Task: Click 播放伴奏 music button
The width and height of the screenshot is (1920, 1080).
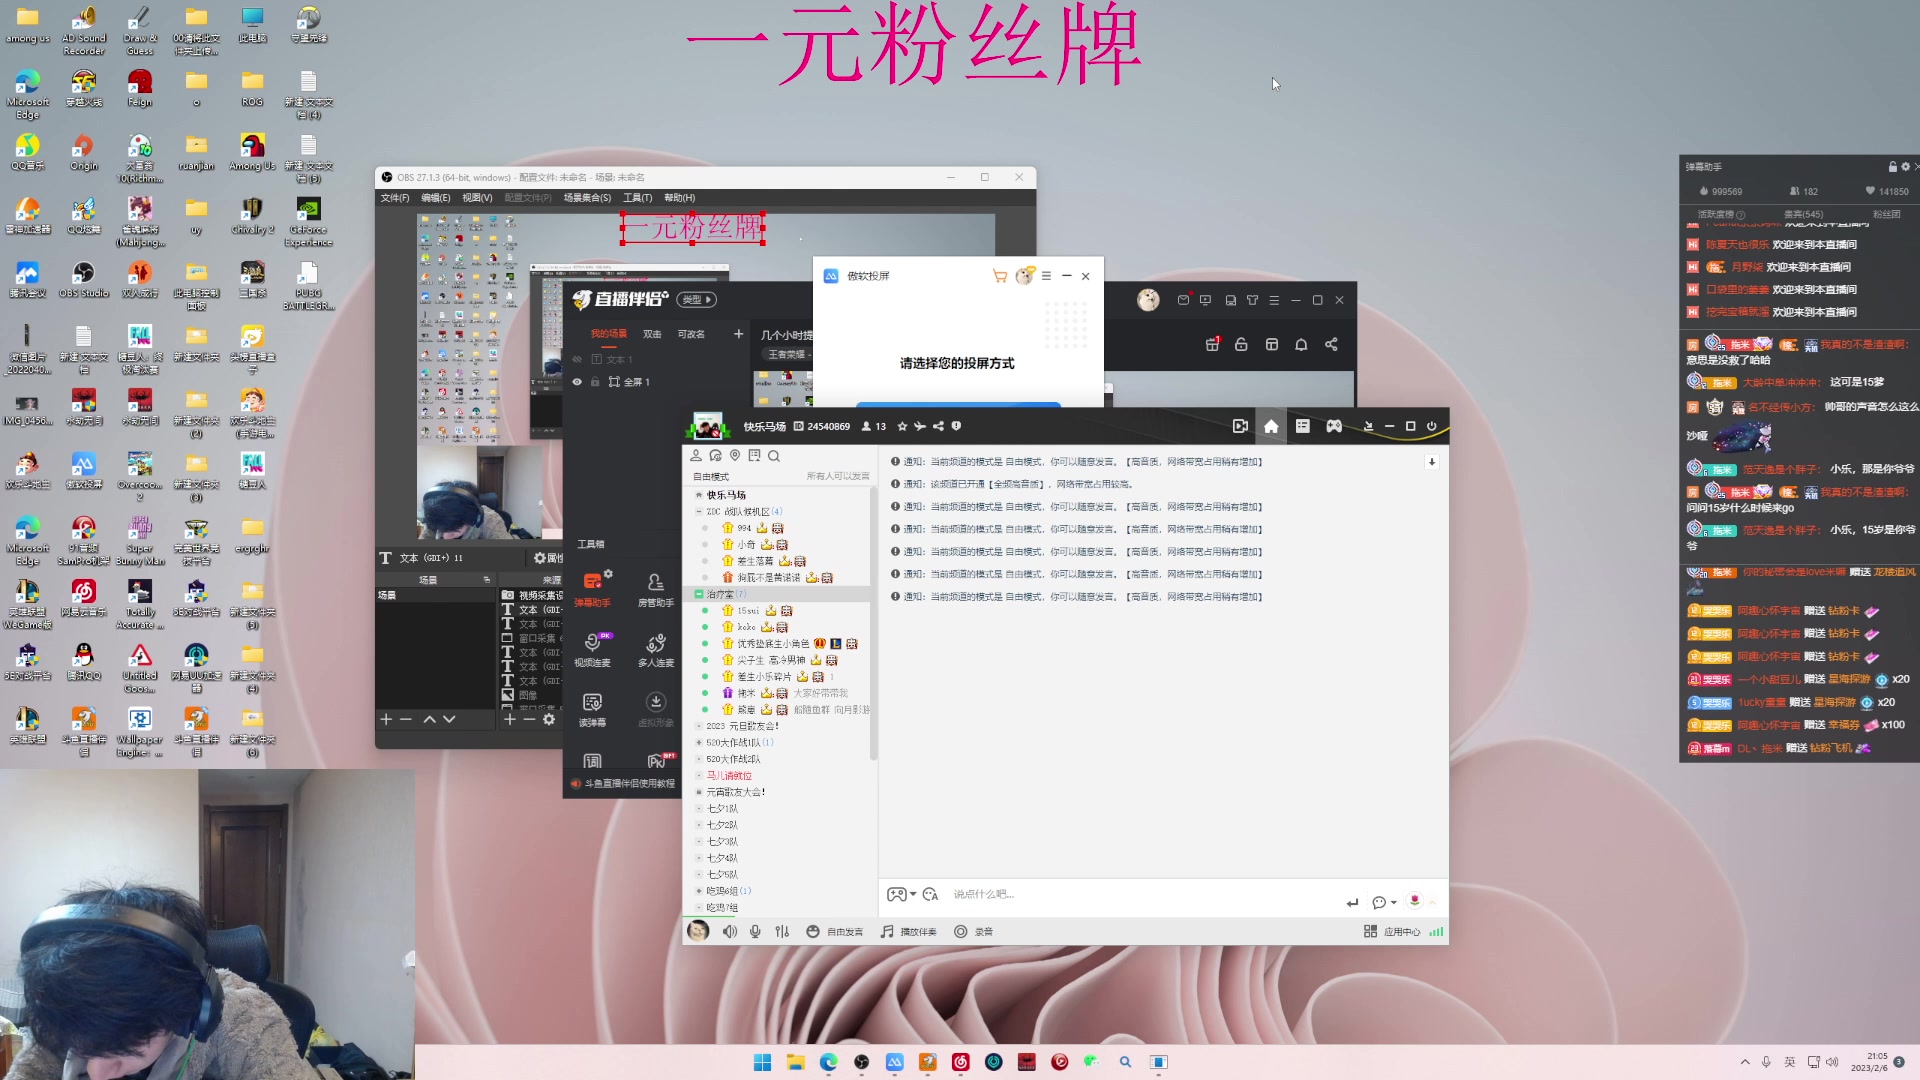Action: 908,931
